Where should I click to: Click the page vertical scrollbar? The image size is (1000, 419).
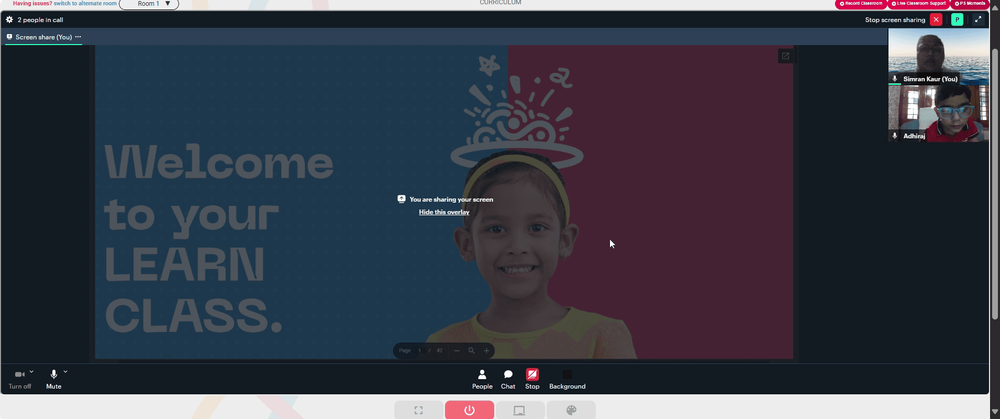(x=995, y=184)
